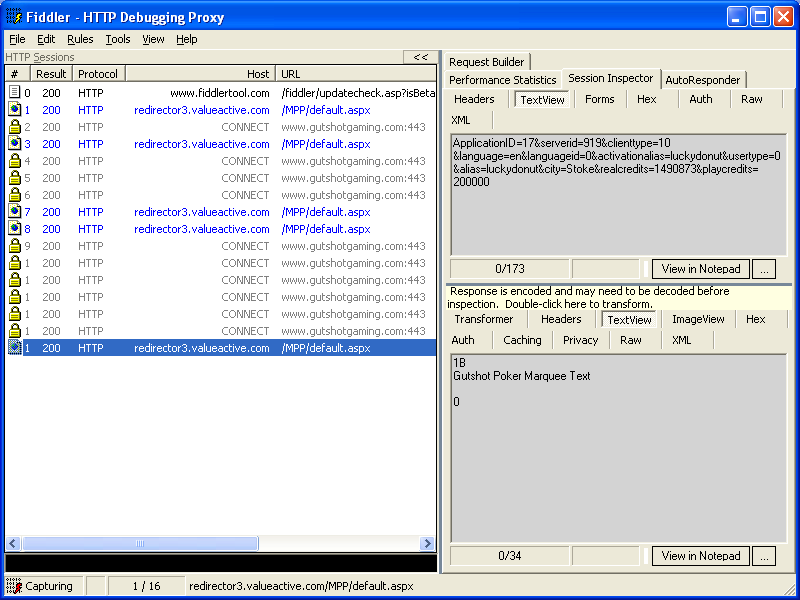Viewport: 800px width, 600px height.
Task: Open the Edit menu
Action: (x=46, y=39)
